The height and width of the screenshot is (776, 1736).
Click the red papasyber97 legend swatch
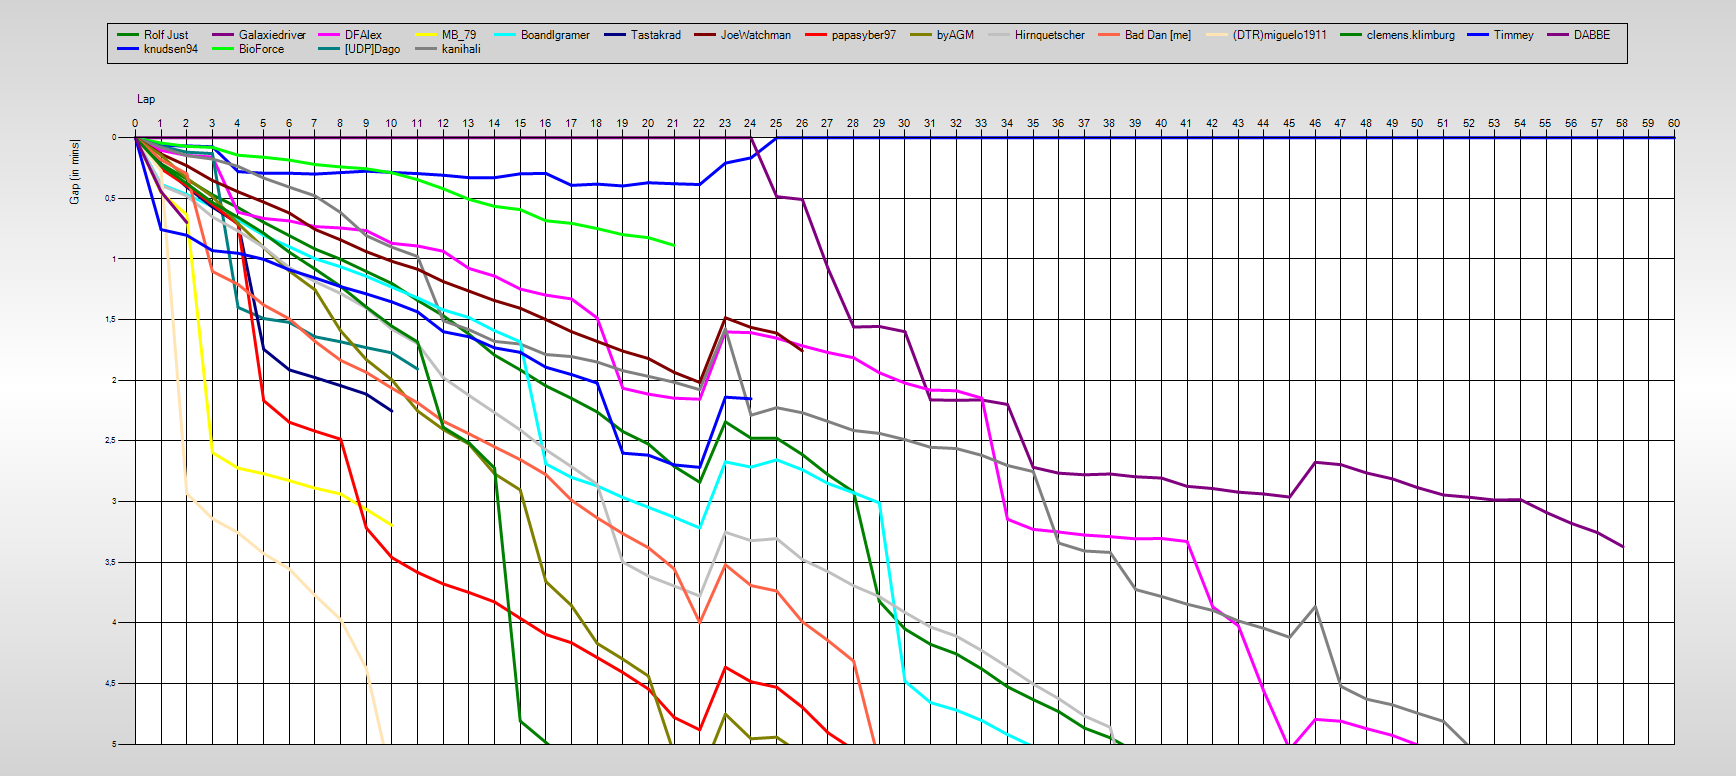click(816, 35)
